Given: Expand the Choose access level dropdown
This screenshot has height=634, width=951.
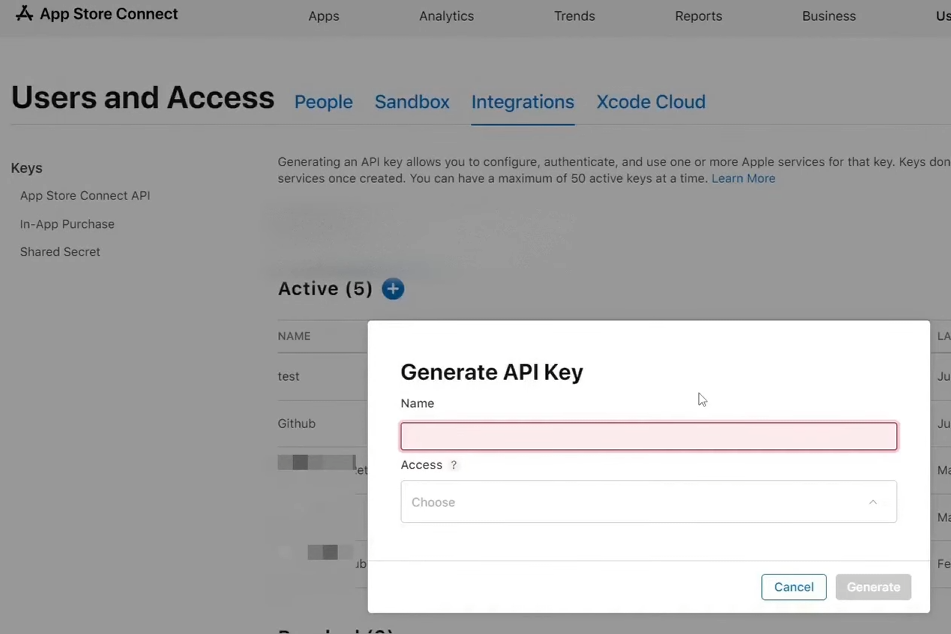Looking at the screenshot, I should 648,501.
